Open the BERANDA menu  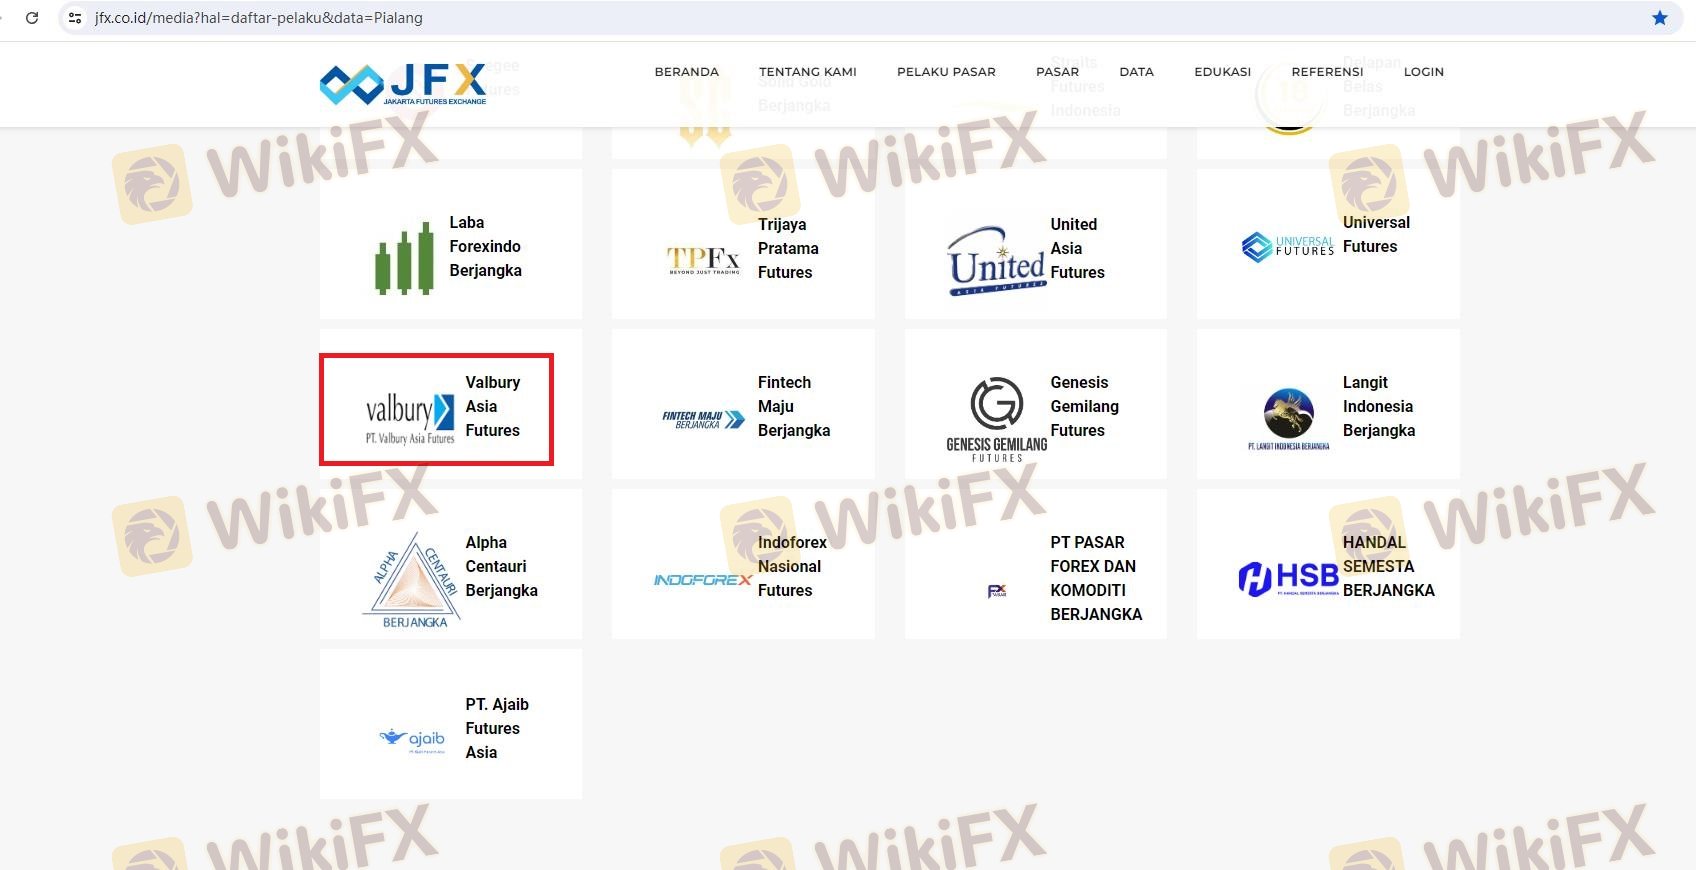[x=687, y=72]
